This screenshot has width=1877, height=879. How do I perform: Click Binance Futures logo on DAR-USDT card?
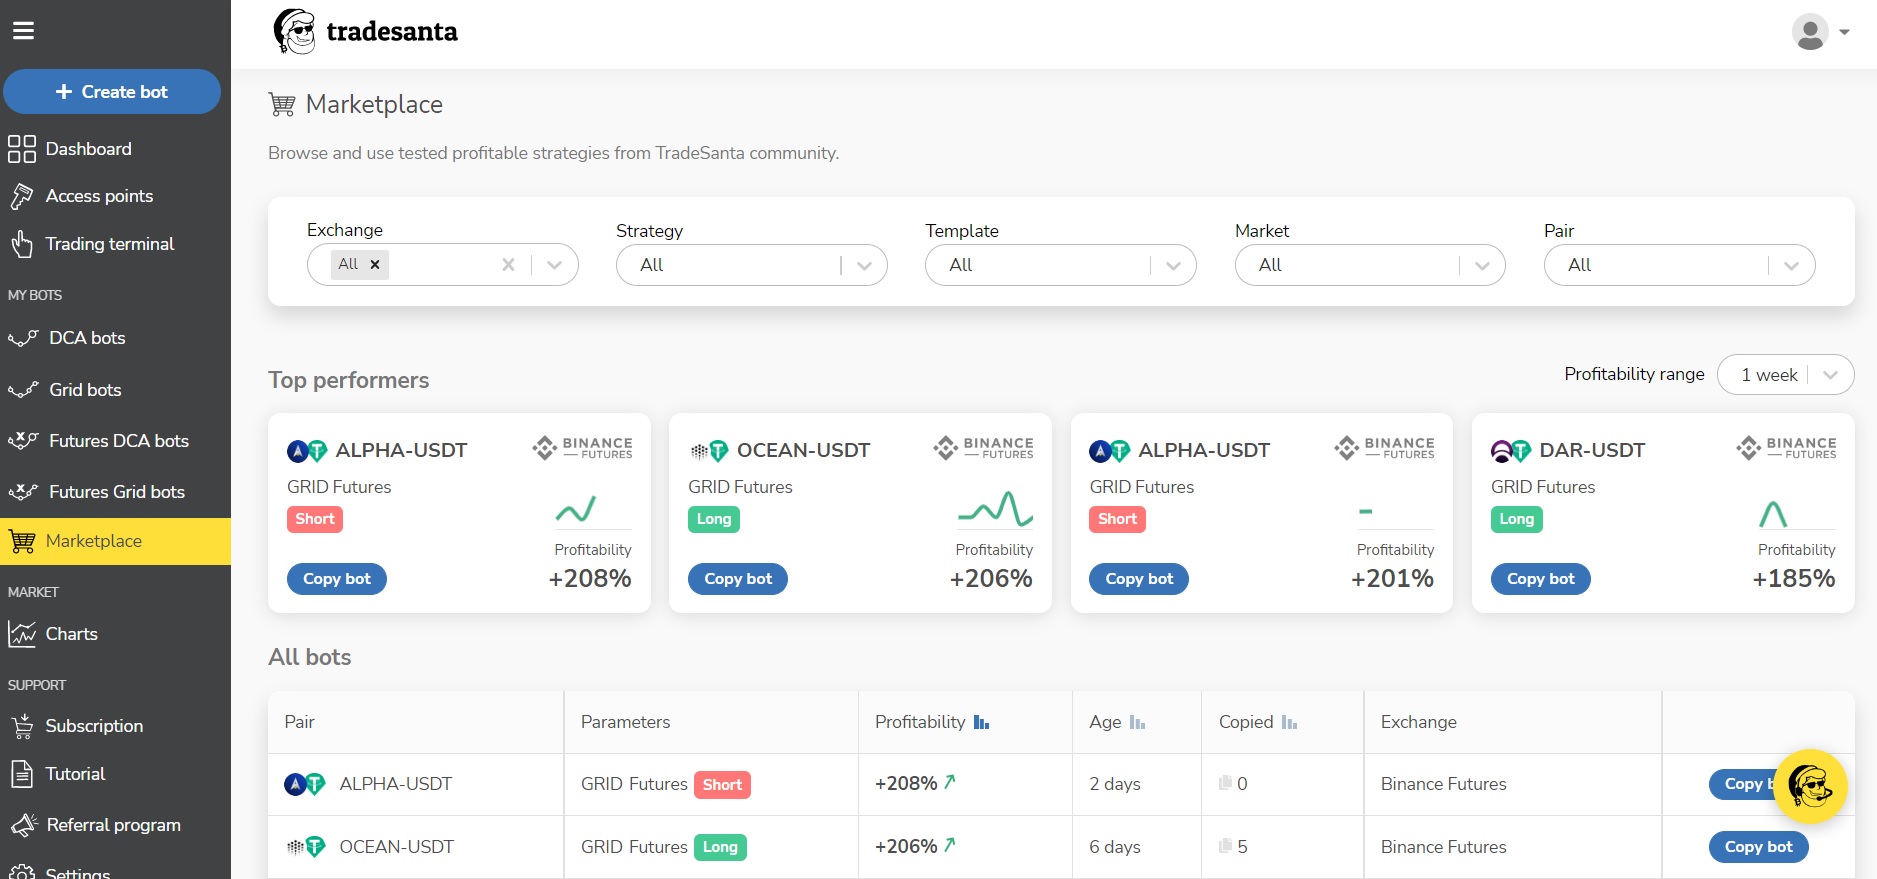1787,447
